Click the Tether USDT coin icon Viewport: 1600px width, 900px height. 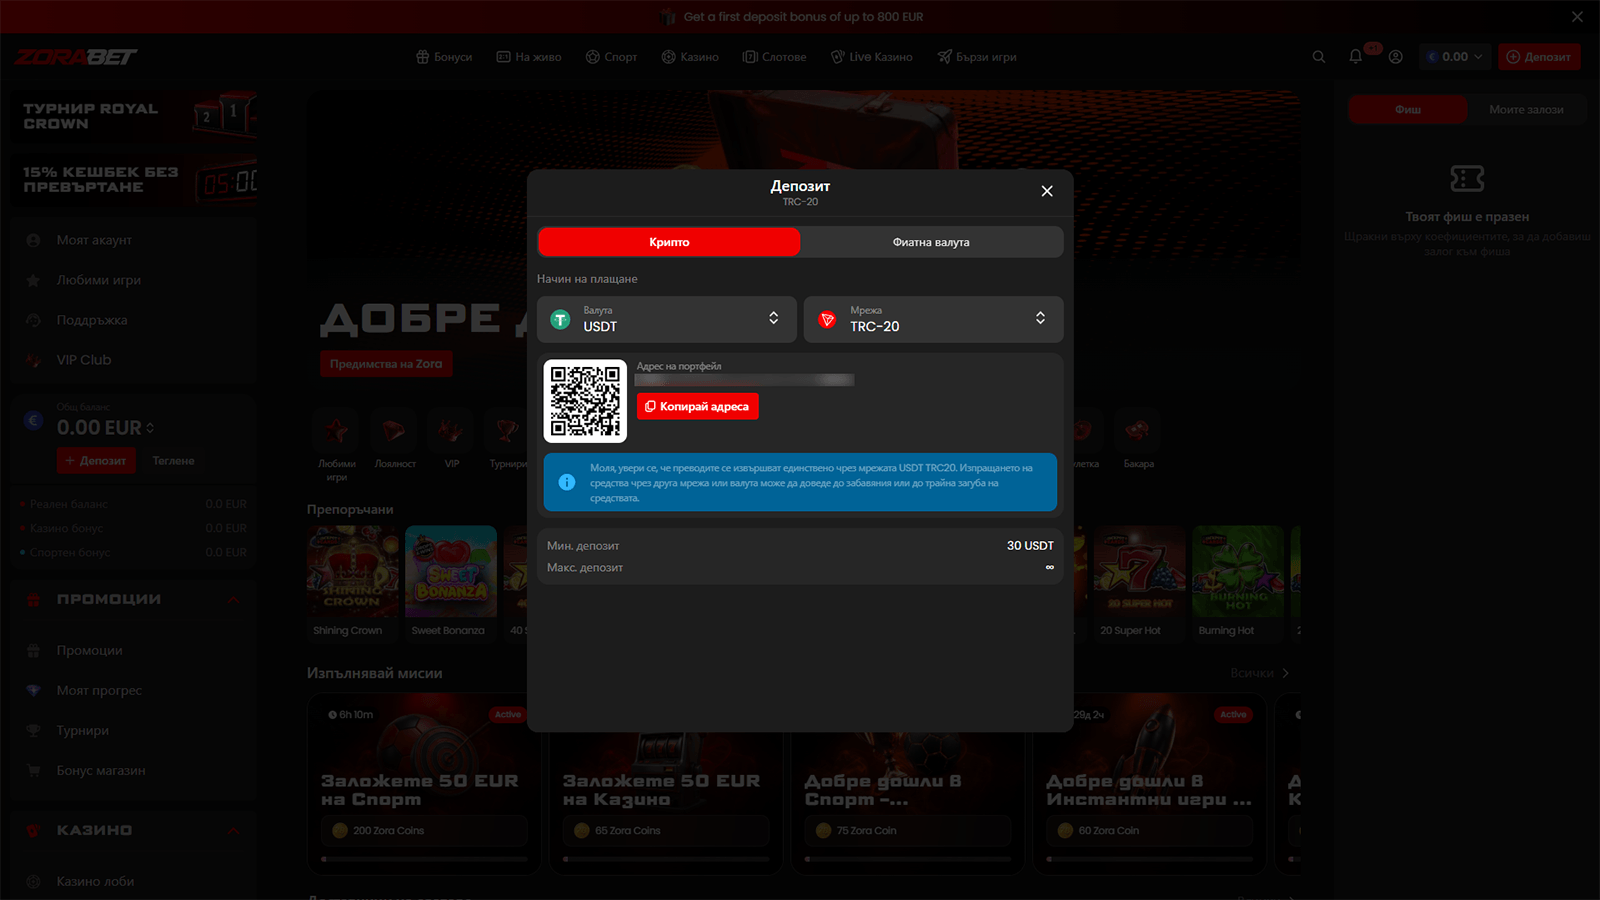(560, 320)
